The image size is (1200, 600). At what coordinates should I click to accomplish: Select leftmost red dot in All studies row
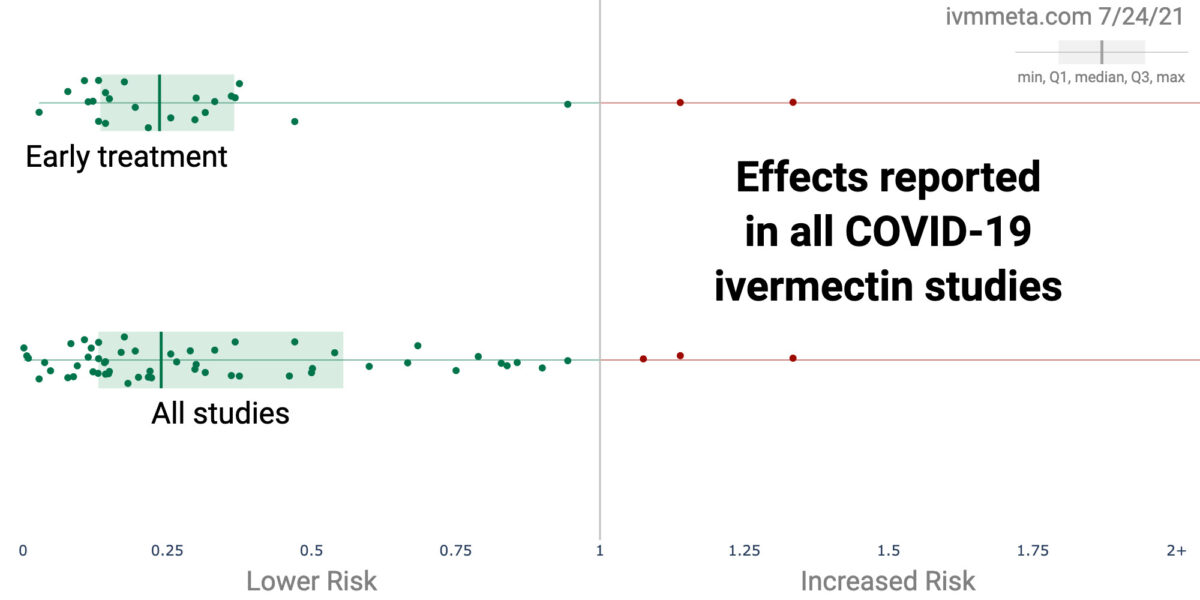point(643,358)
